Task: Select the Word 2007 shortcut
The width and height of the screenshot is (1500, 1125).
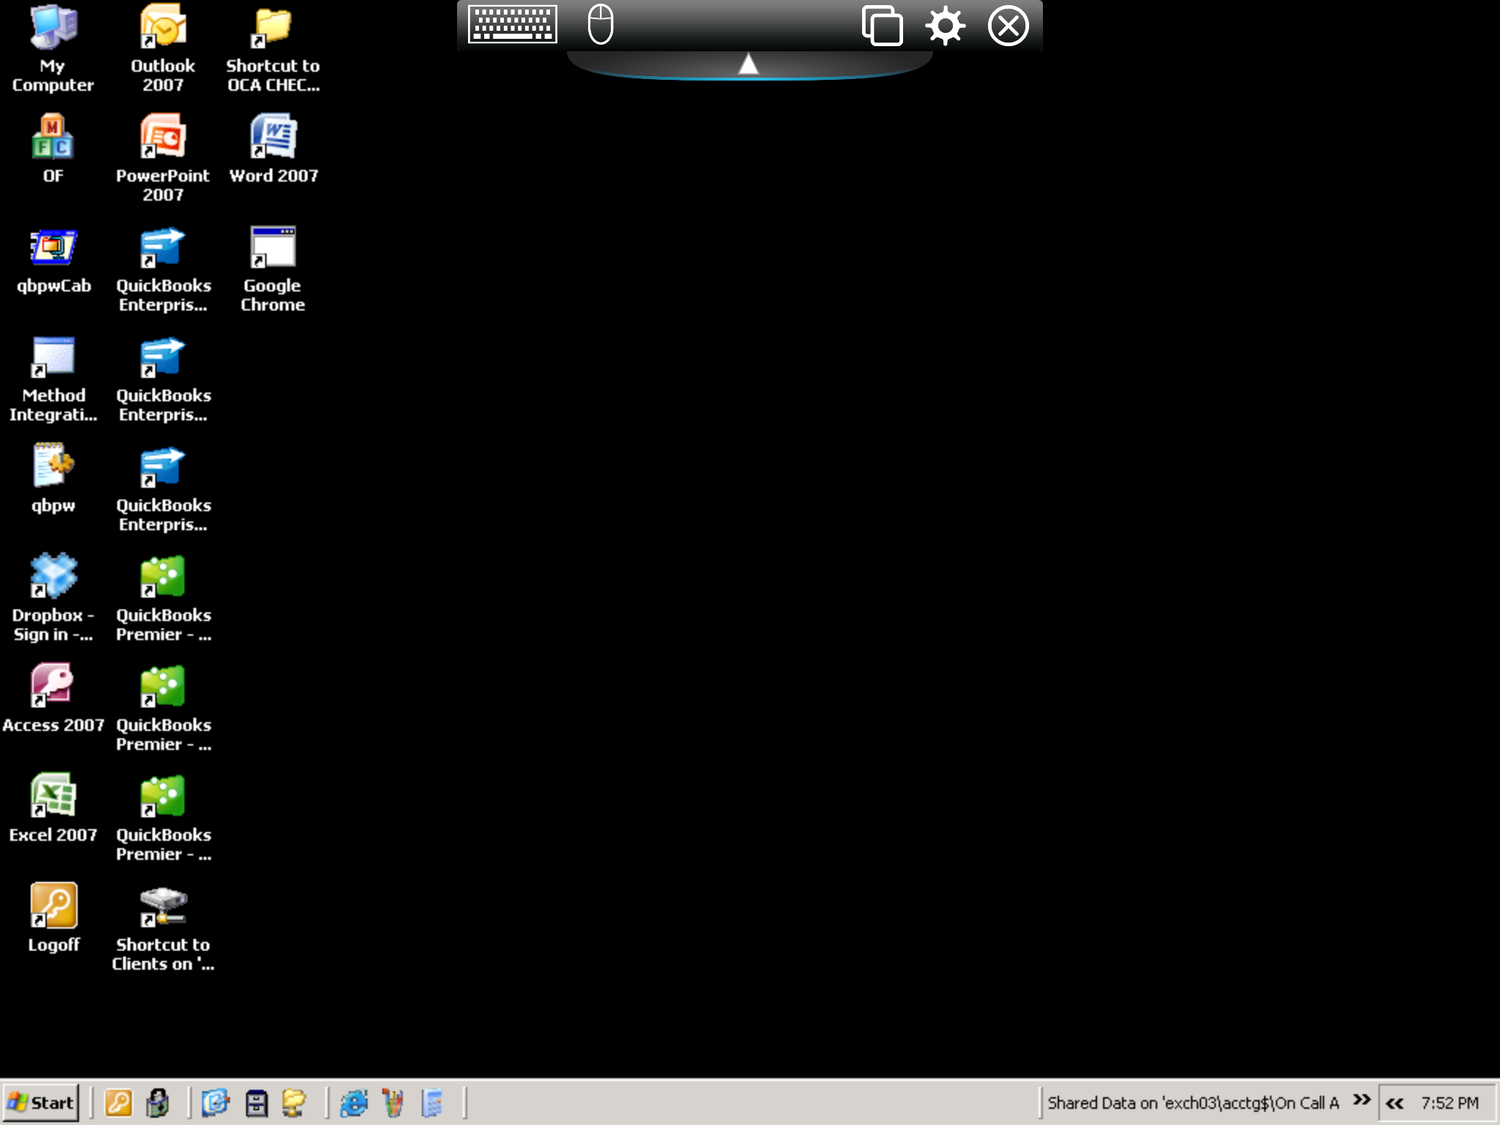Action: [x=273, y=149]
